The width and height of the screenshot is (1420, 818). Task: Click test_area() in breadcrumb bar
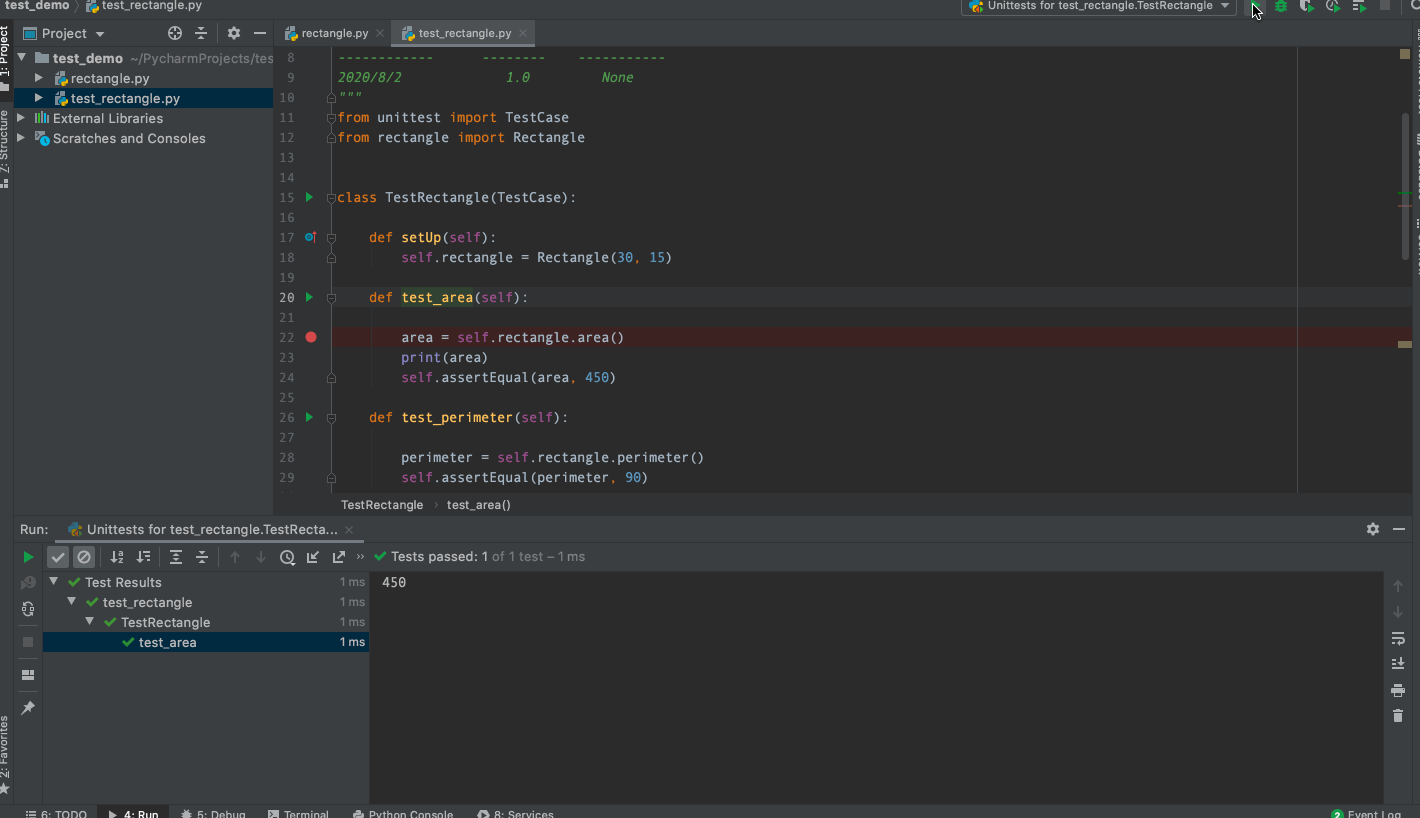point(479,505)
